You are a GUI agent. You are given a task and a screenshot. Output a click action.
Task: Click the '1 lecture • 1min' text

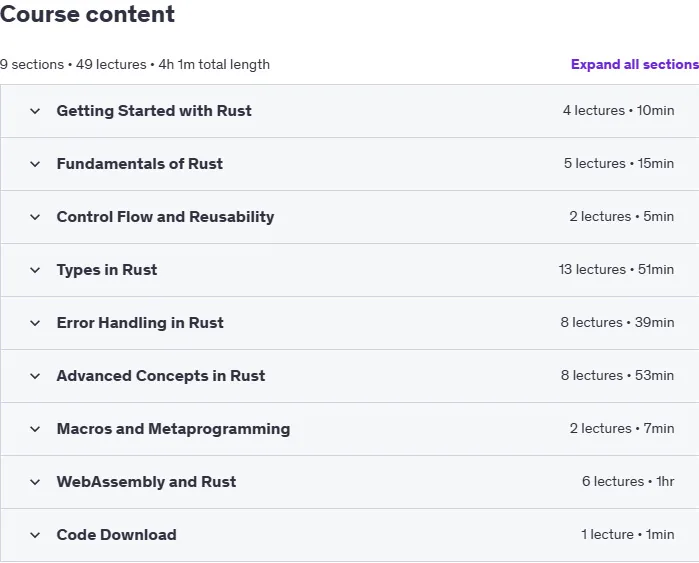(x=628, y=534)
